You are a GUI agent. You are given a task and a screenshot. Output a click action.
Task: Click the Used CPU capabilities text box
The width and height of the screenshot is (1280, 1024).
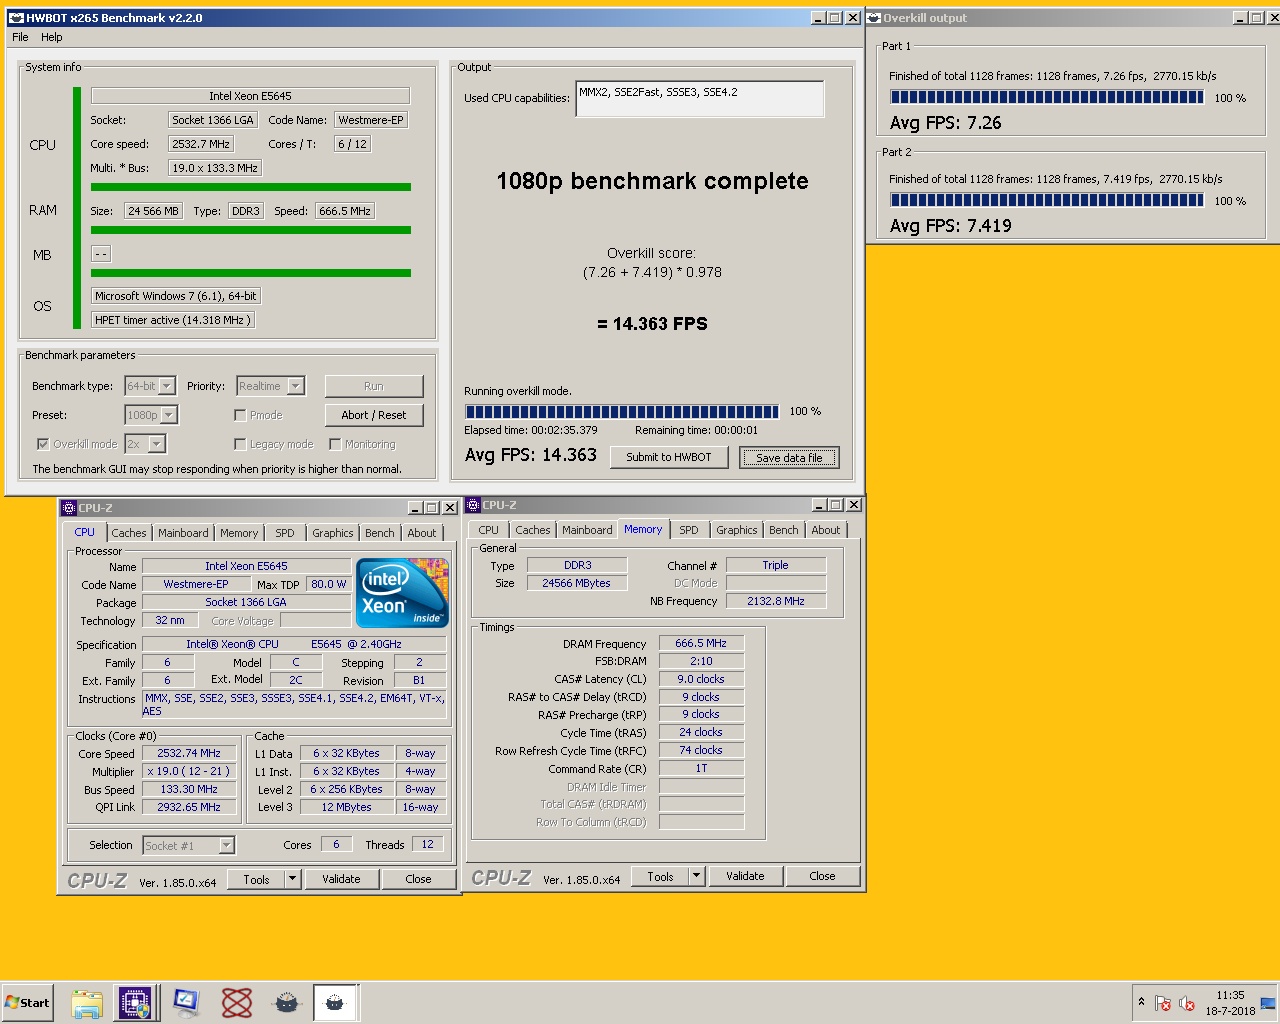(699, 99)
